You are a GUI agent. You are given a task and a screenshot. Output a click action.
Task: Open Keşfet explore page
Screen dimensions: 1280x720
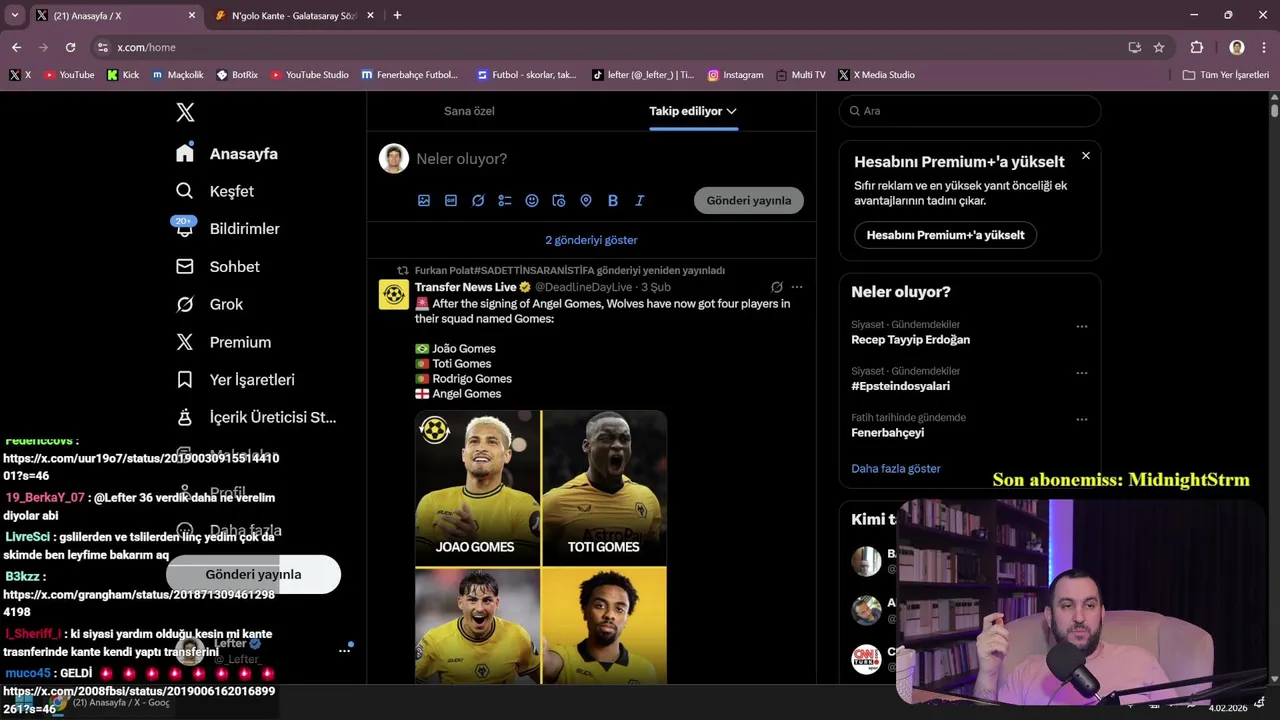tap(215, 191)
